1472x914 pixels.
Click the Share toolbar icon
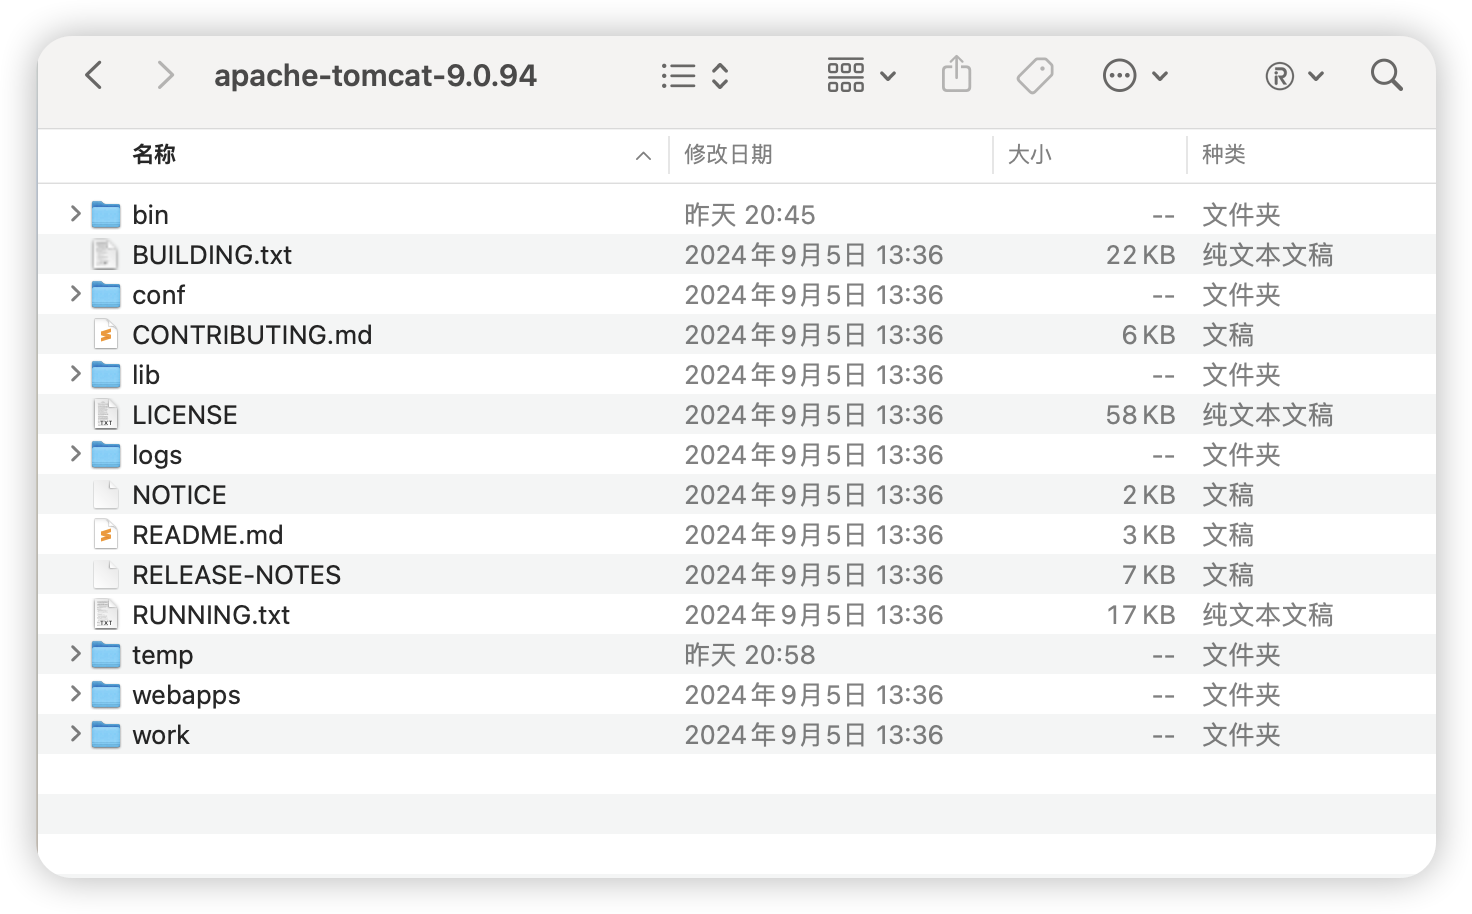[x=957, y=75]
